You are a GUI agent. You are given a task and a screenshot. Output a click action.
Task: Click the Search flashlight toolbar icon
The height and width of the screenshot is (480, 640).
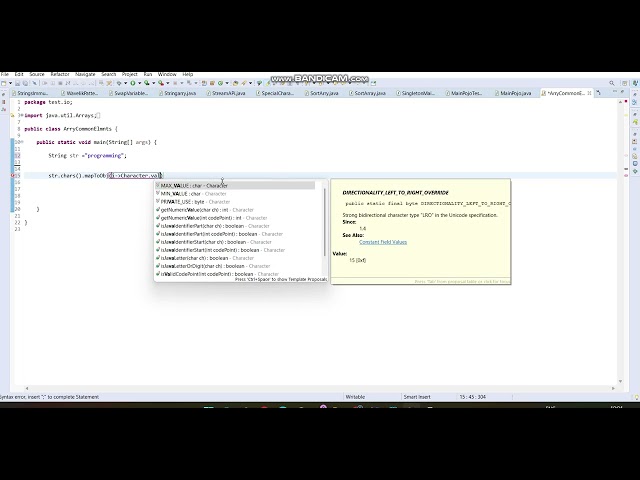point(244,83)
